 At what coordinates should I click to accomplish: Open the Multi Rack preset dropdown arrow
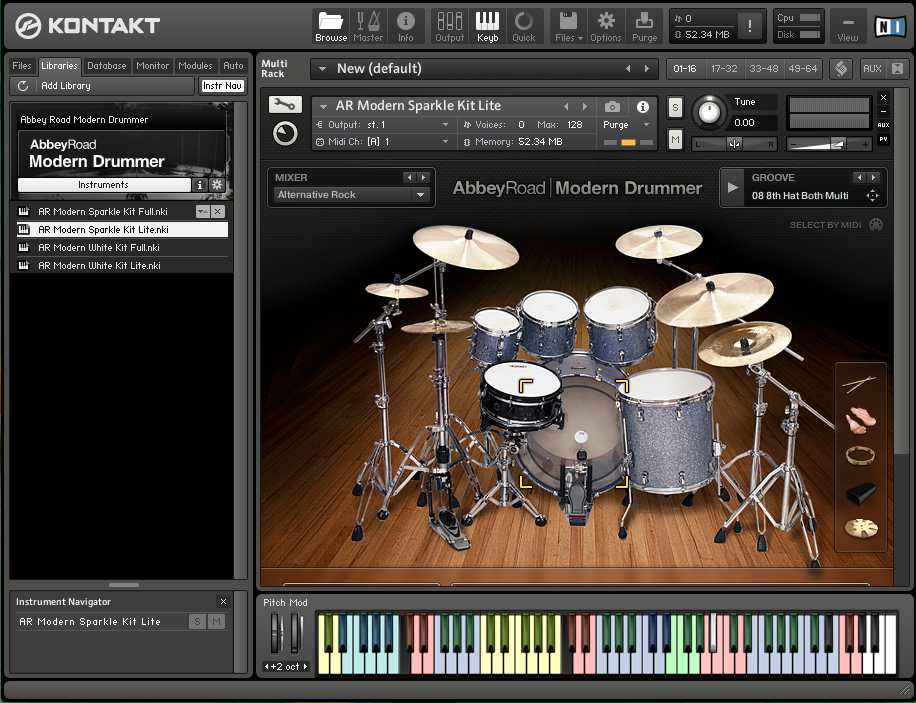click(322, 68)
